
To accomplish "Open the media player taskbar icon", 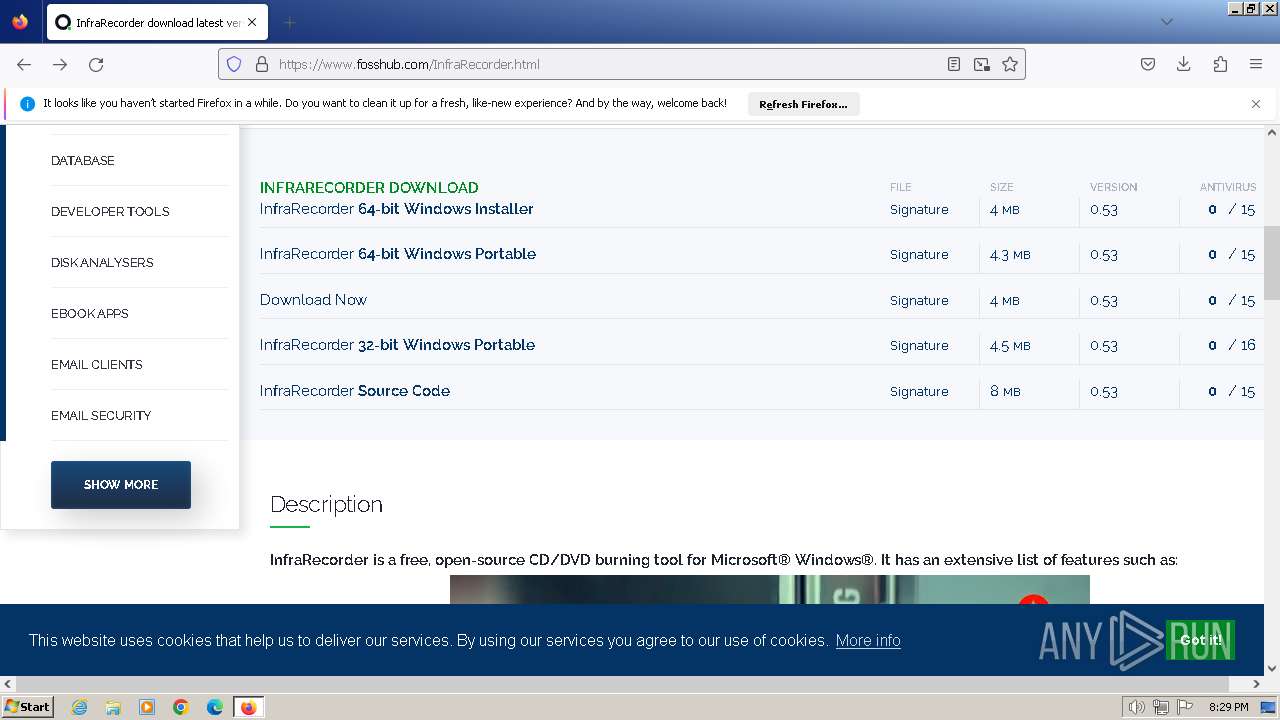I will [147, 707].
